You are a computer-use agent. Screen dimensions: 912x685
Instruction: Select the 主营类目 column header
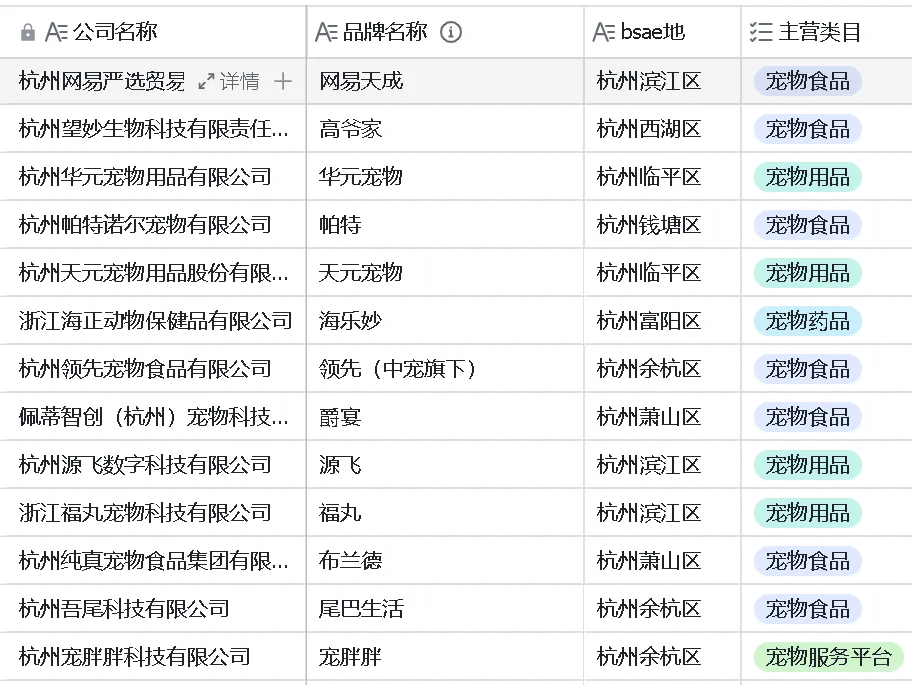tap(826, 32)
